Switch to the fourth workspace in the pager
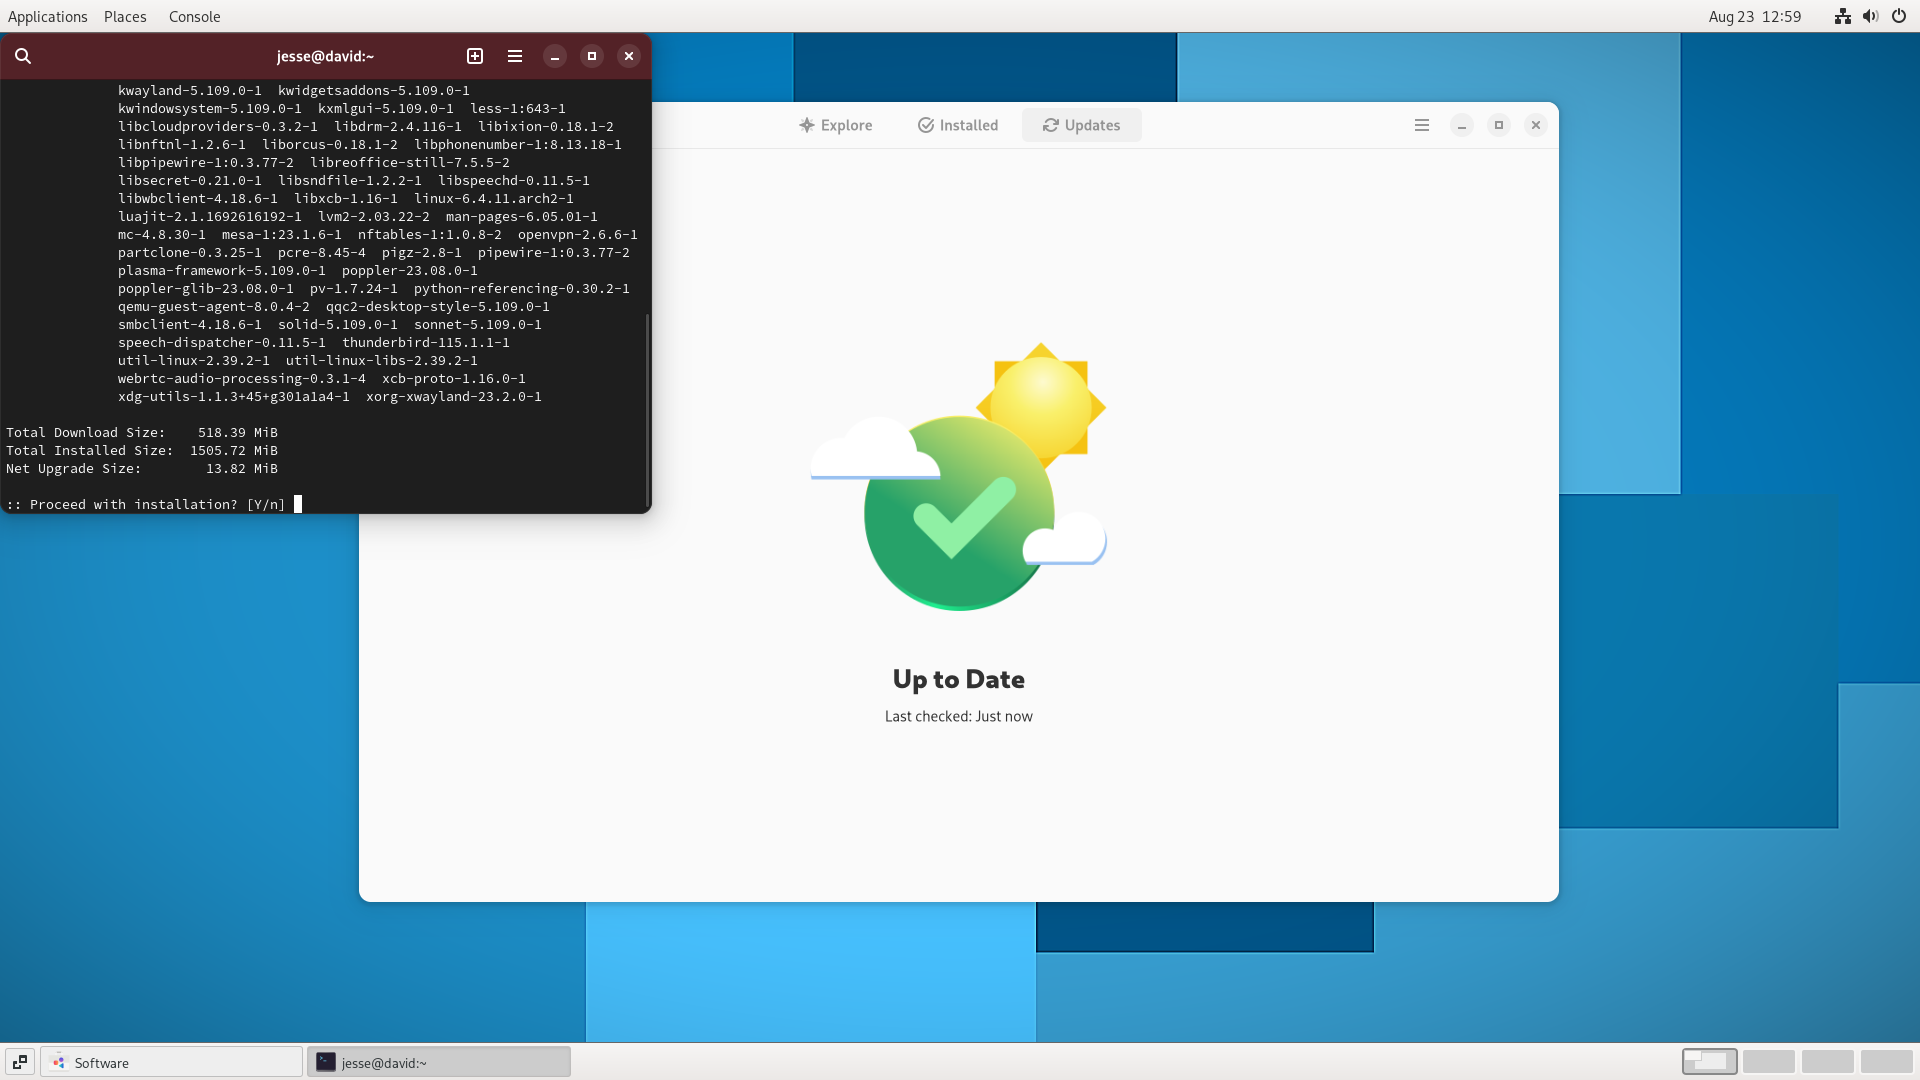This screenshot has height=1080, width=1920. click(1886, 1062)
